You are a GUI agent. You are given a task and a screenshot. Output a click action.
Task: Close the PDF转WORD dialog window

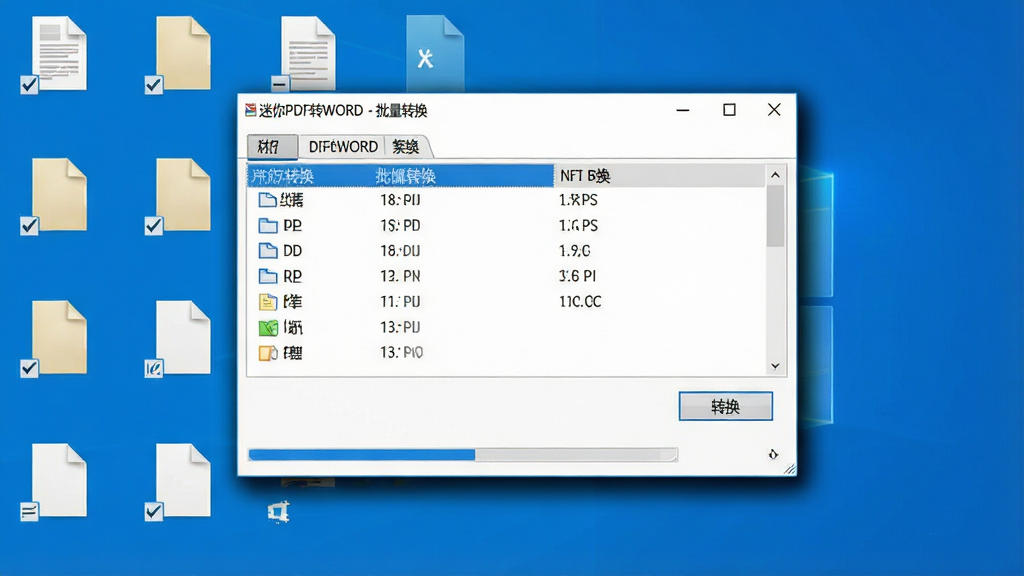tap(774, 110)
